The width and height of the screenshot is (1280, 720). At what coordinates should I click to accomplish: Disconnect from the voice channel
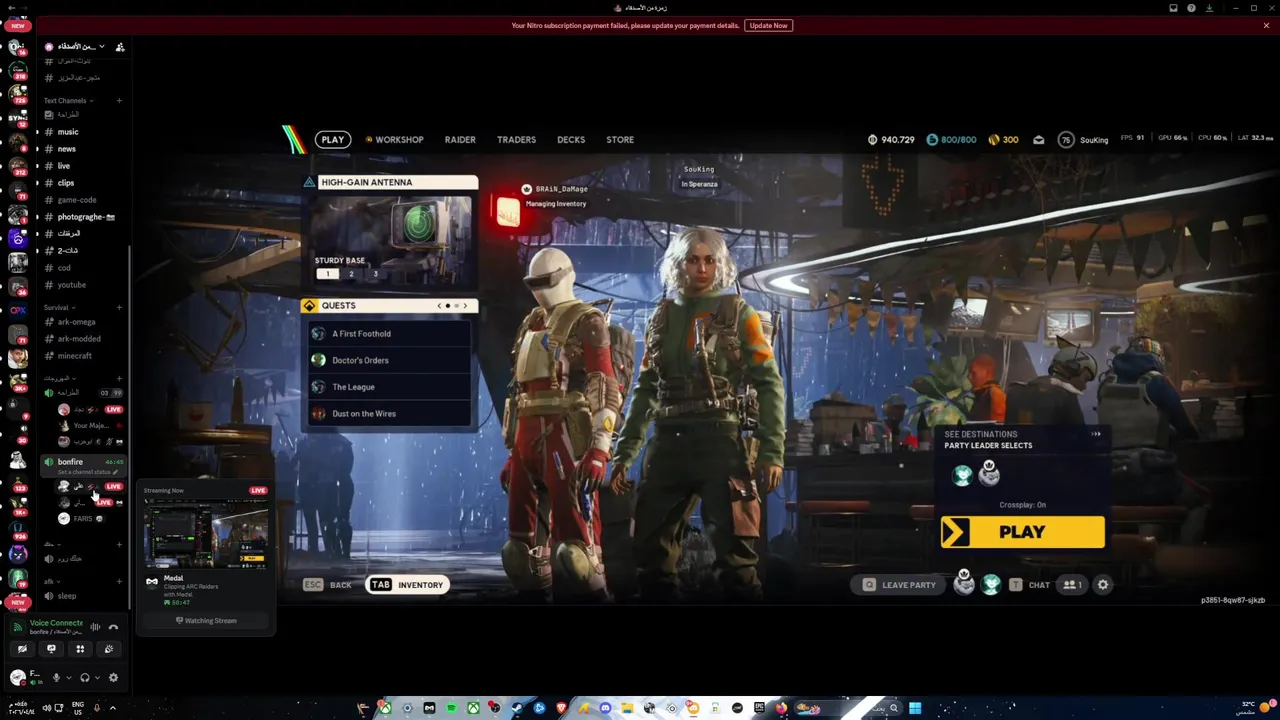click(x=113, y=627)
